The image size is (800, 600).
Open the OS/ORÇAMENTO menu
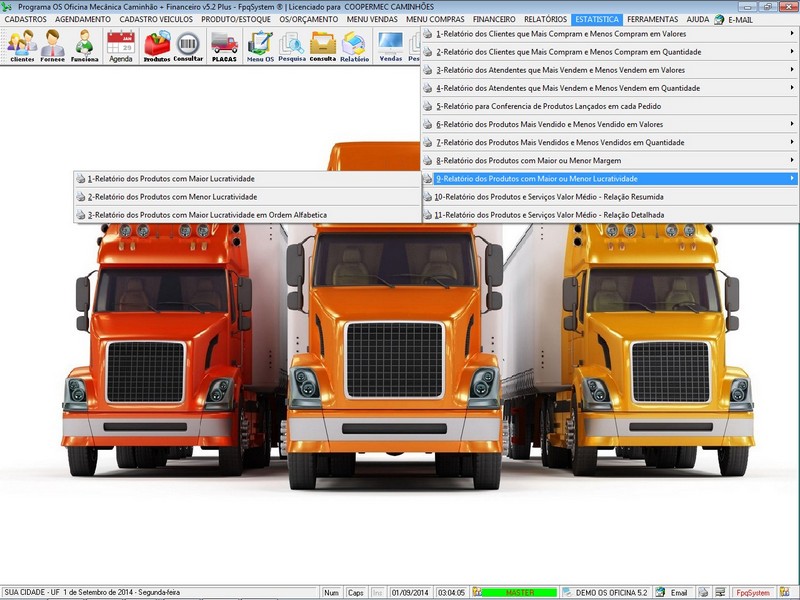click(x=309, y=19)
